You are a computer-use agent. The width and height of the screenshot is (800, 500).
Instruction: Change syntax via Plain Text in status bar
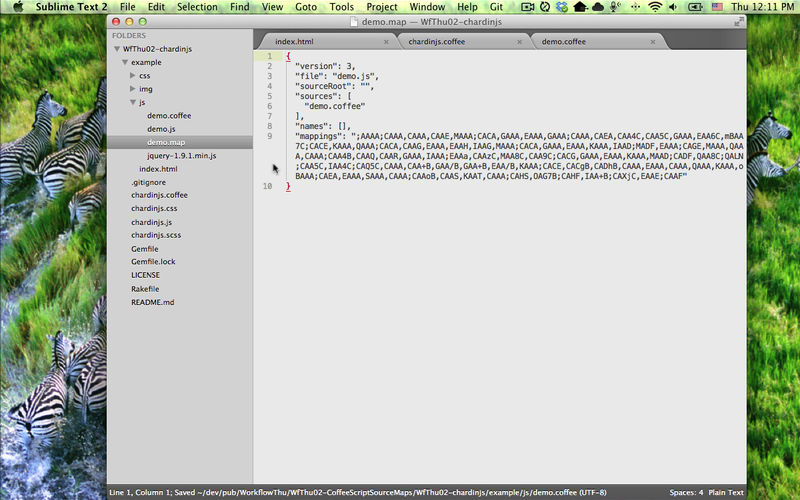(726, 493)
